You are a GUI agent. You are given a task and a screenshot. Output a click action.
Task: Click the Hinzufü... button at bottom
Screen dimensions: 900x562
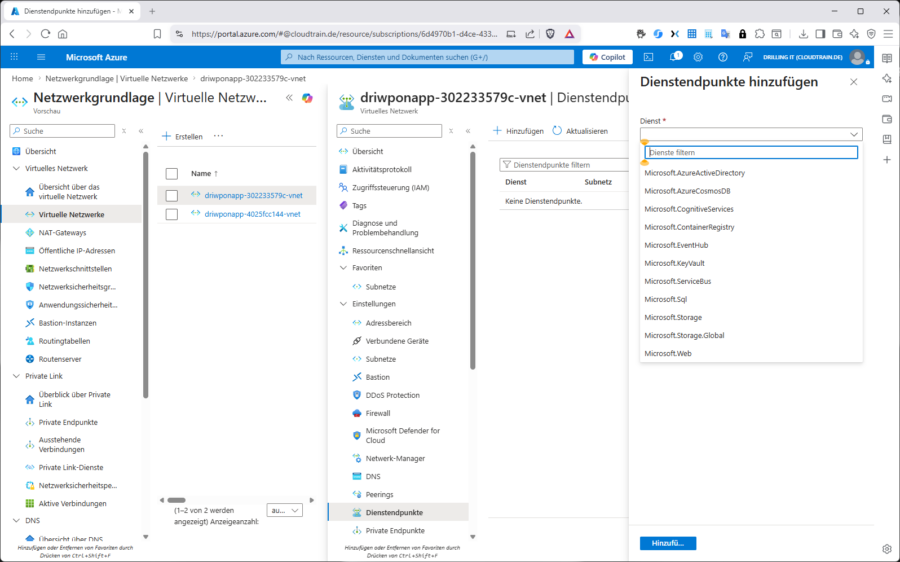click(668, 543)
